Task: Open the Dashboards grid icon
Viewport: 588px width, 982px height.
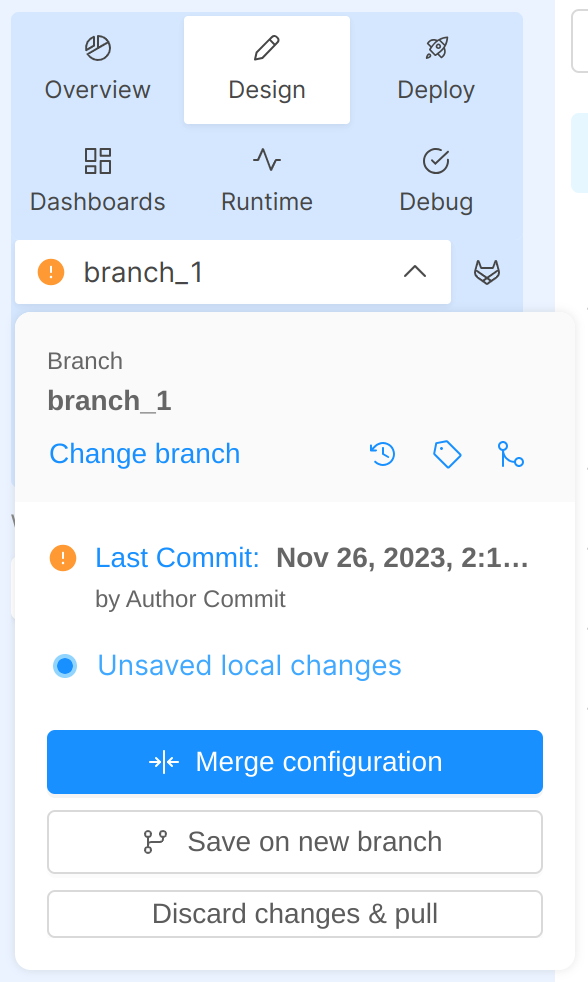Action: [97, 160]
